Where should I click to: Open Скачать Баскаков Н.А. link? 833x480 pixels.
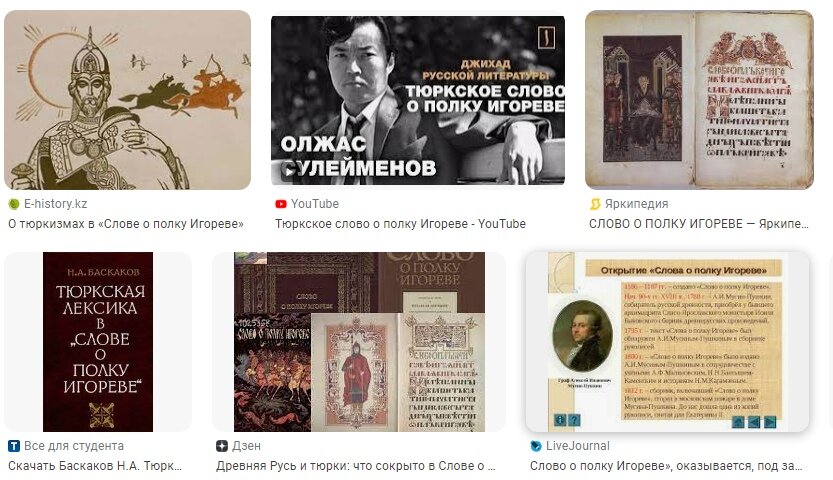pos(95,466)
